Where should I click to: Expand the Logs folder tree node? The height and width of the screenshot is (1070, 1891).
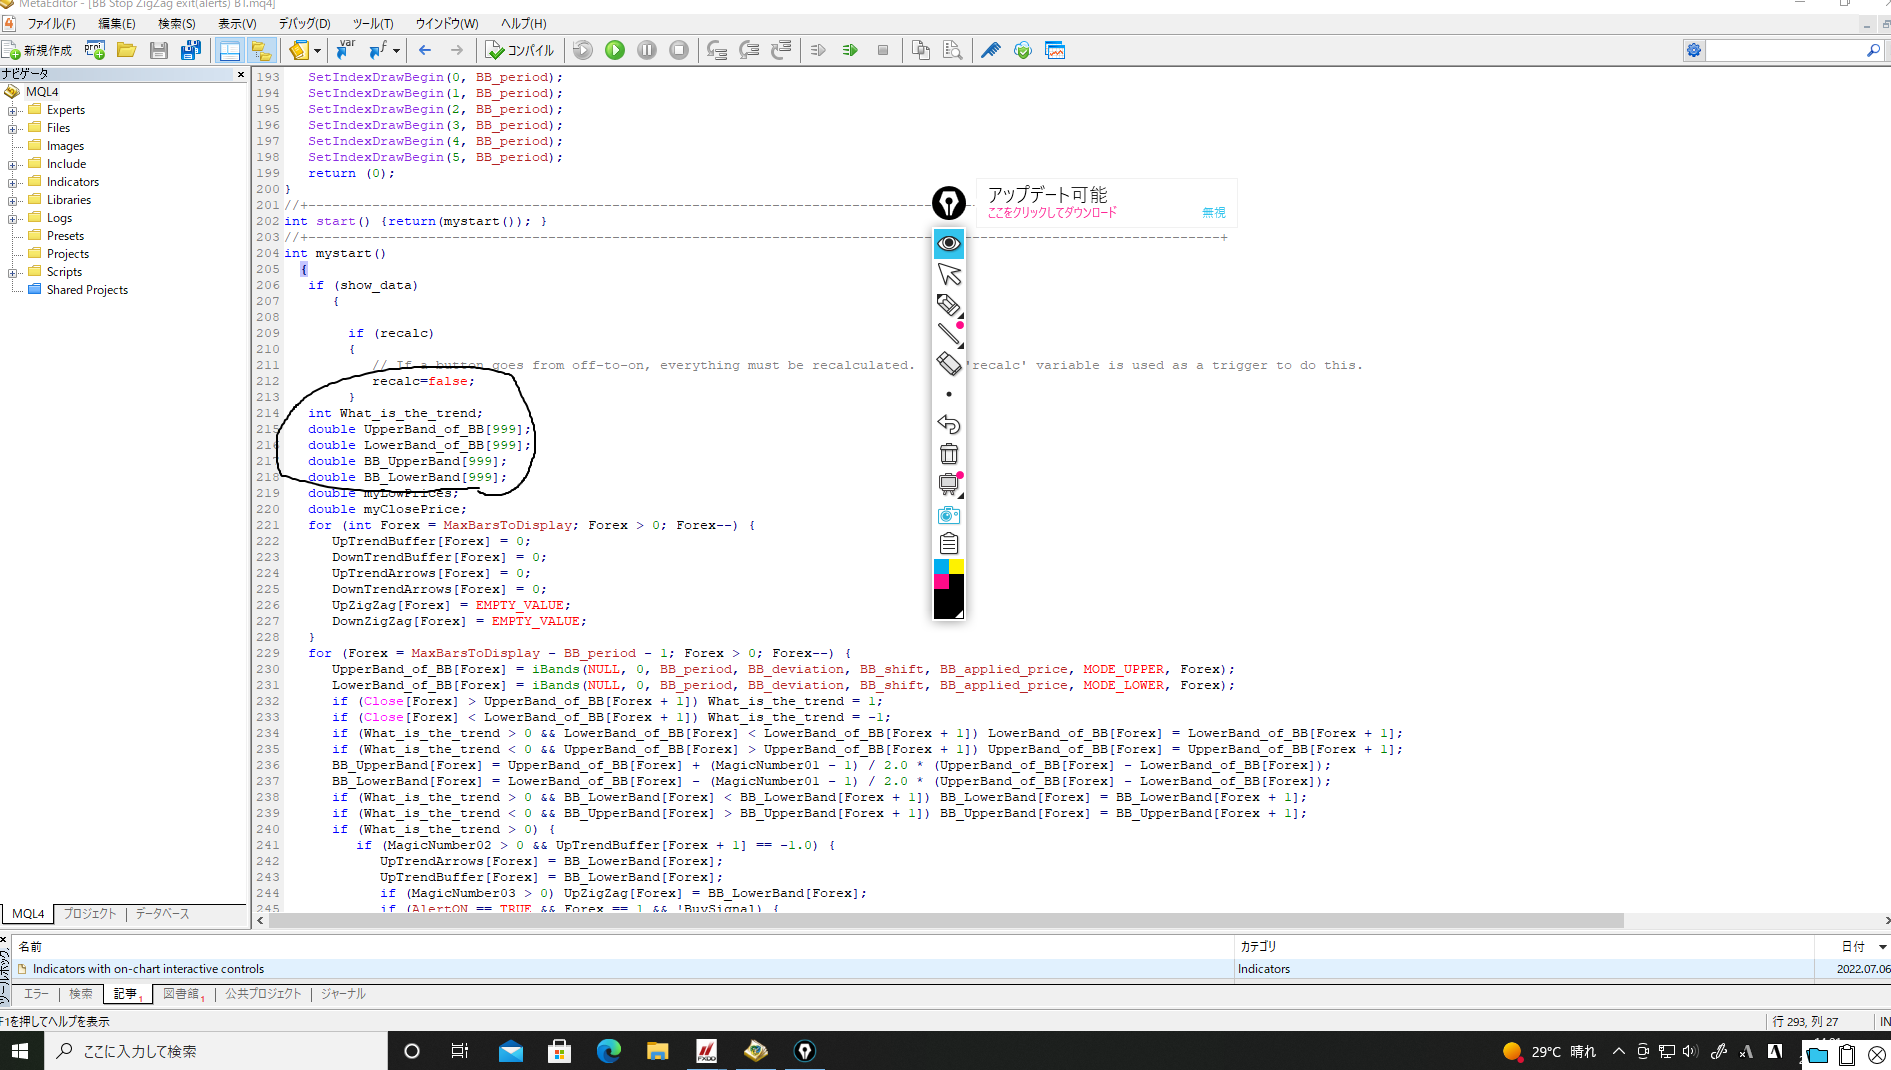[x=13, y=218]
